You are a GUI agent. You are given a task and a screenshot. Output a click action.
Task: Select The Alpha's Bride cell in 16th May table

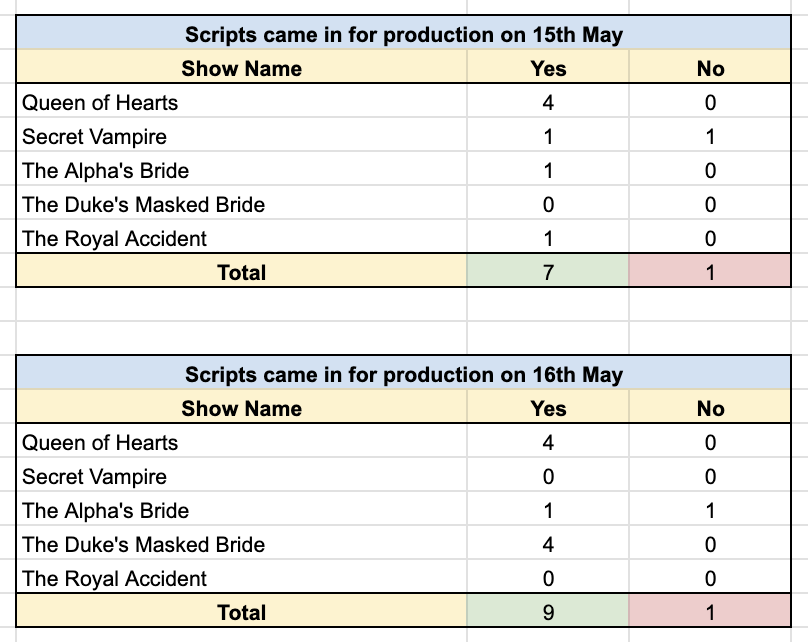242,509
